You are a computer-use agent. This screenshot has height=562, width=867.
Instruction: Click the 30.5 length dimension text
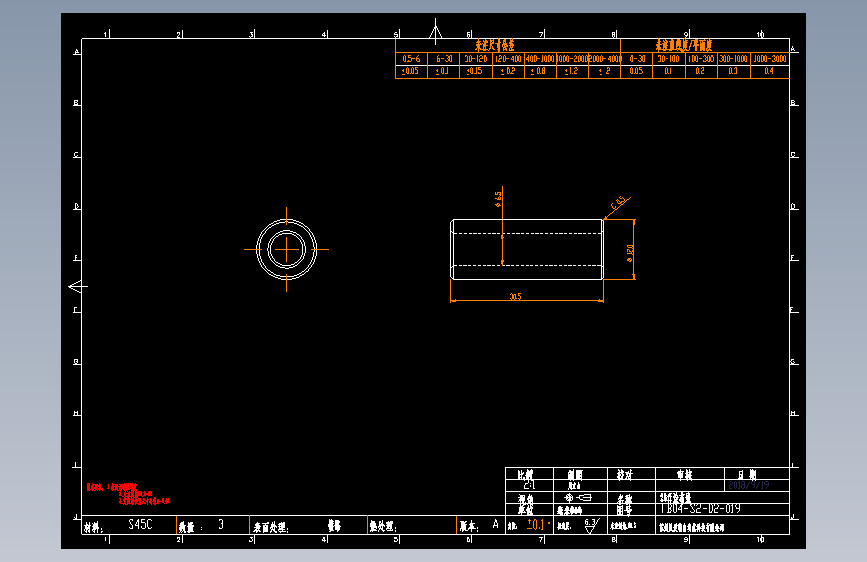click(x=515, y=296)
